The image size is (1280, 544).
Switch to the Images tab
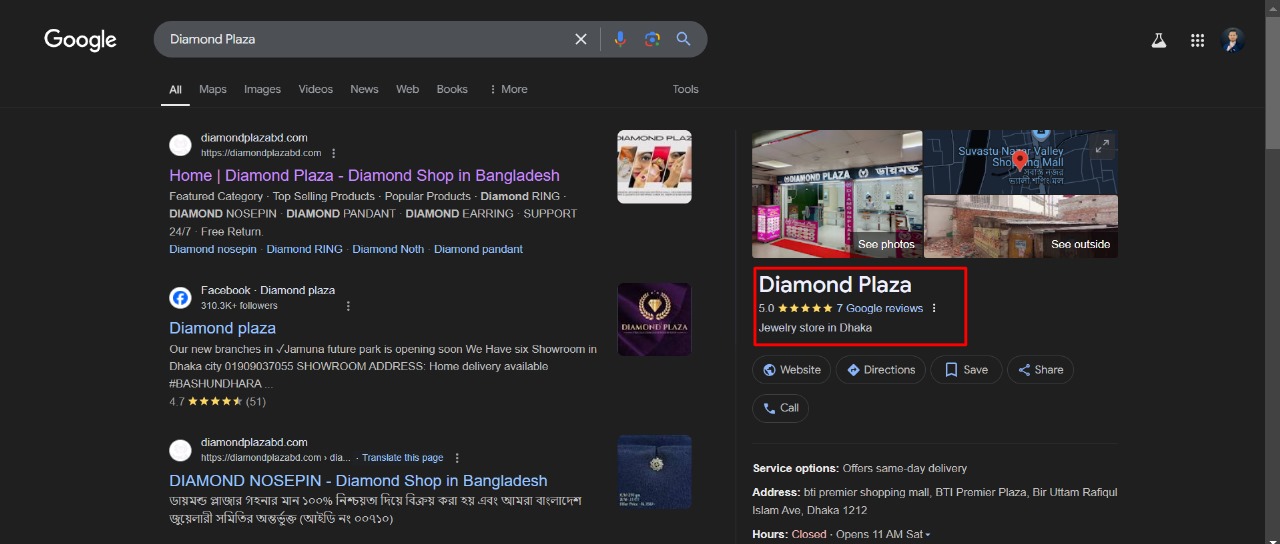click(x=262, y=89)
